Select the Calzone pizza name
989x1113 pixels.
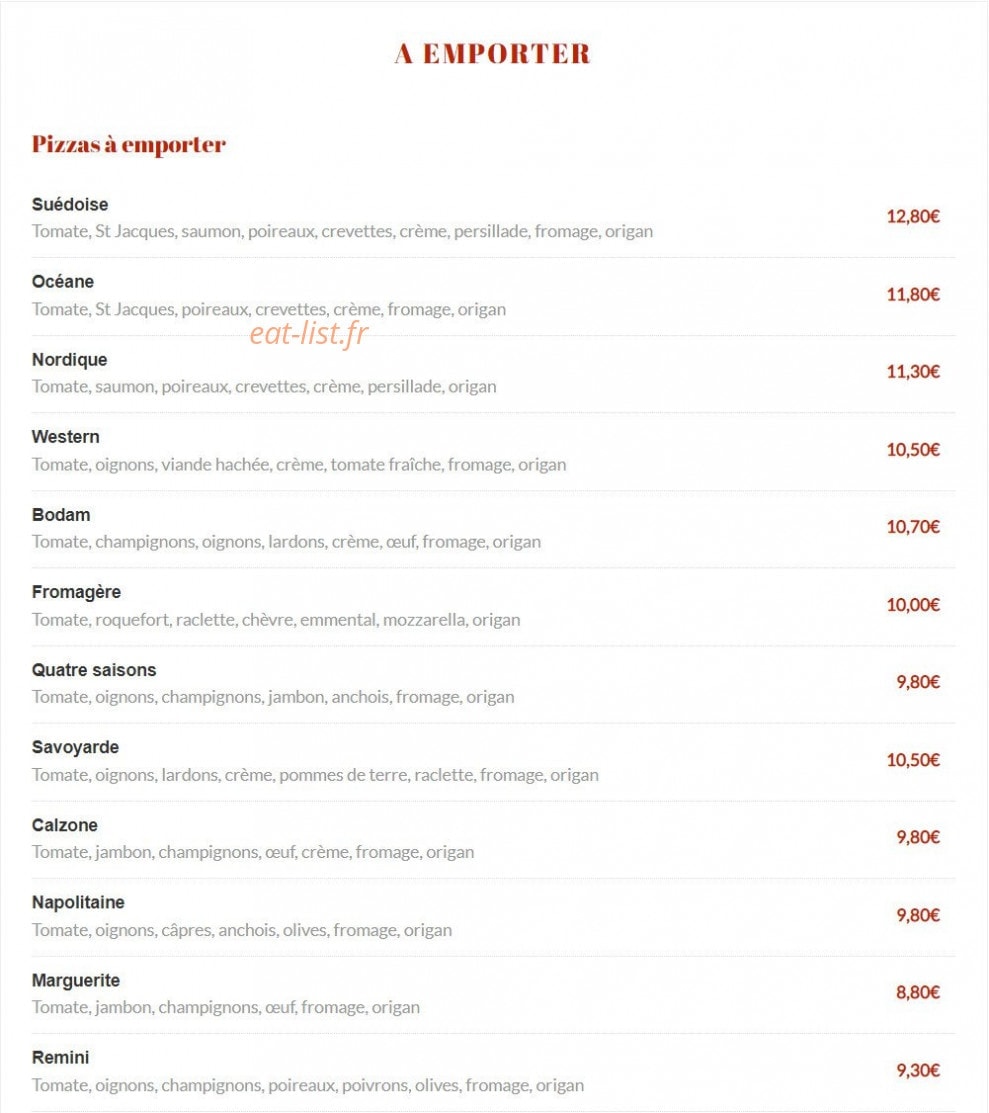click(x=65, y=826)
